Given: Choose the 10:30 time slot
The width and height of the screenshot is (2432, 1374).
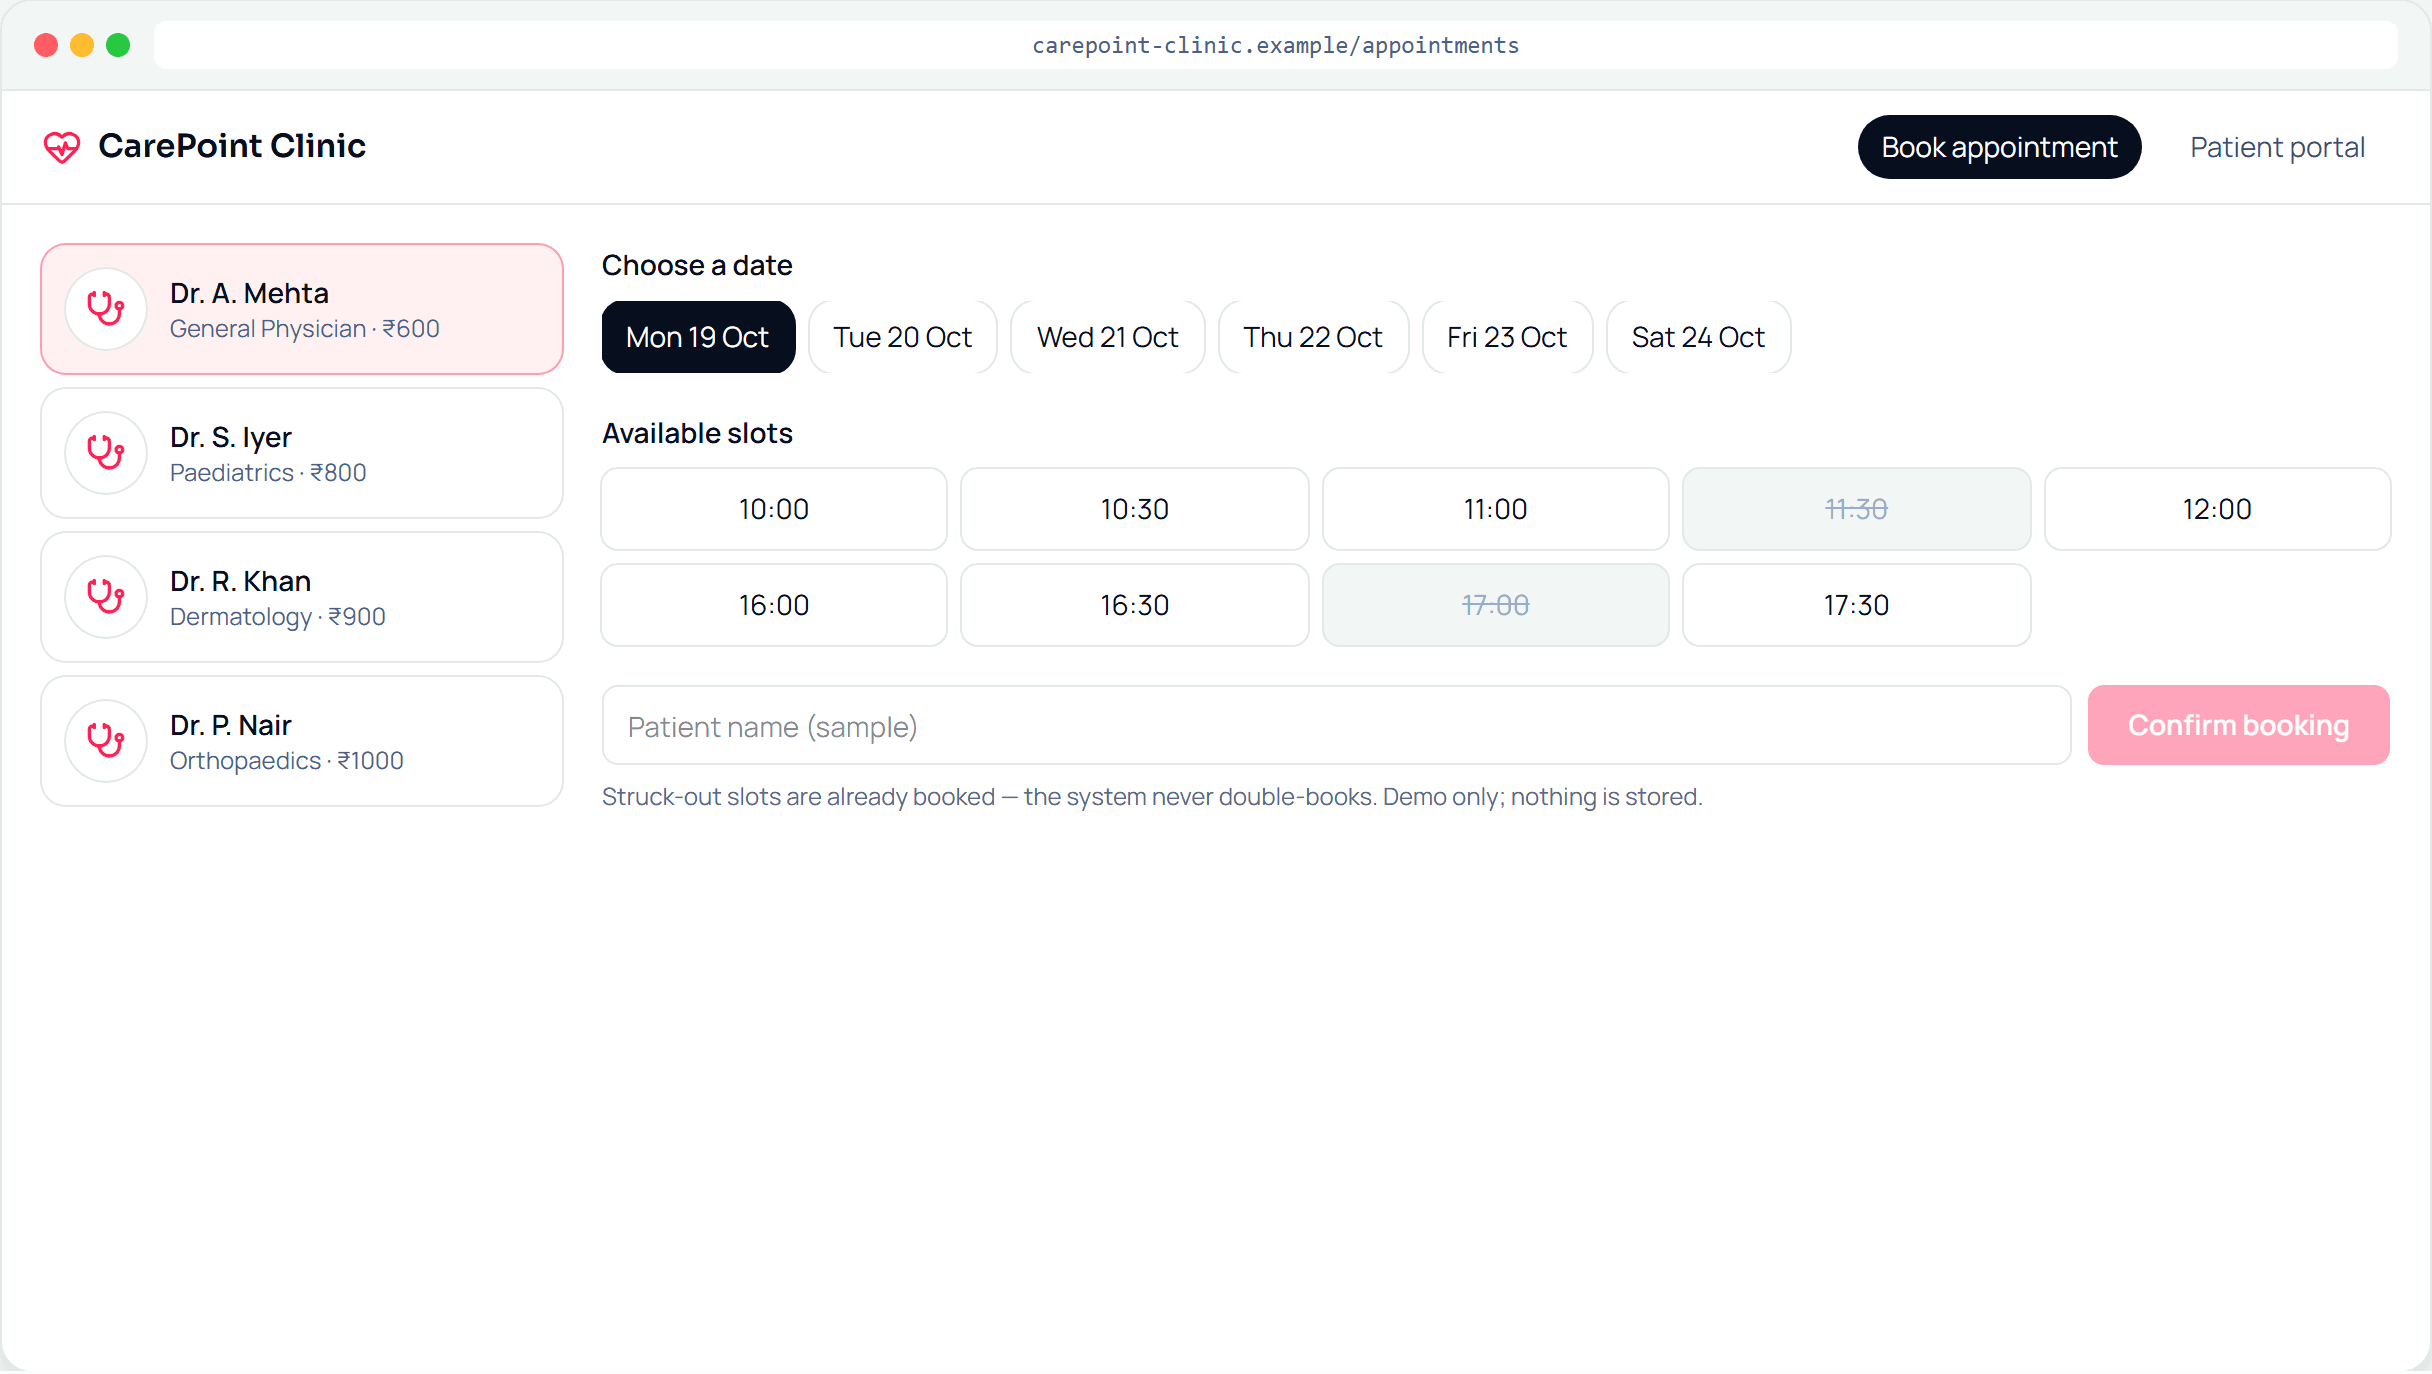Looking at the screenshot, I should 1135,509.
